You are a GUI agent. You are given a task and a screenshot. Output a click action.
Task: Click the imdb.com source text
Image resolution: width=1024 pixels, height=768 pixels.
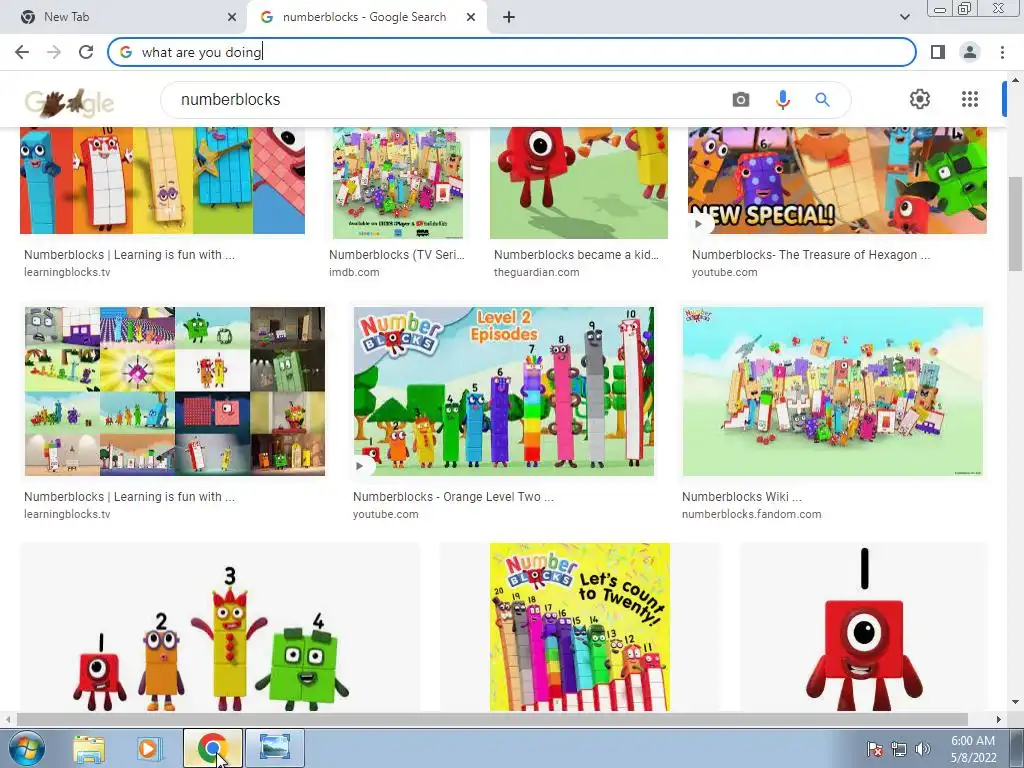pos(354,272)
